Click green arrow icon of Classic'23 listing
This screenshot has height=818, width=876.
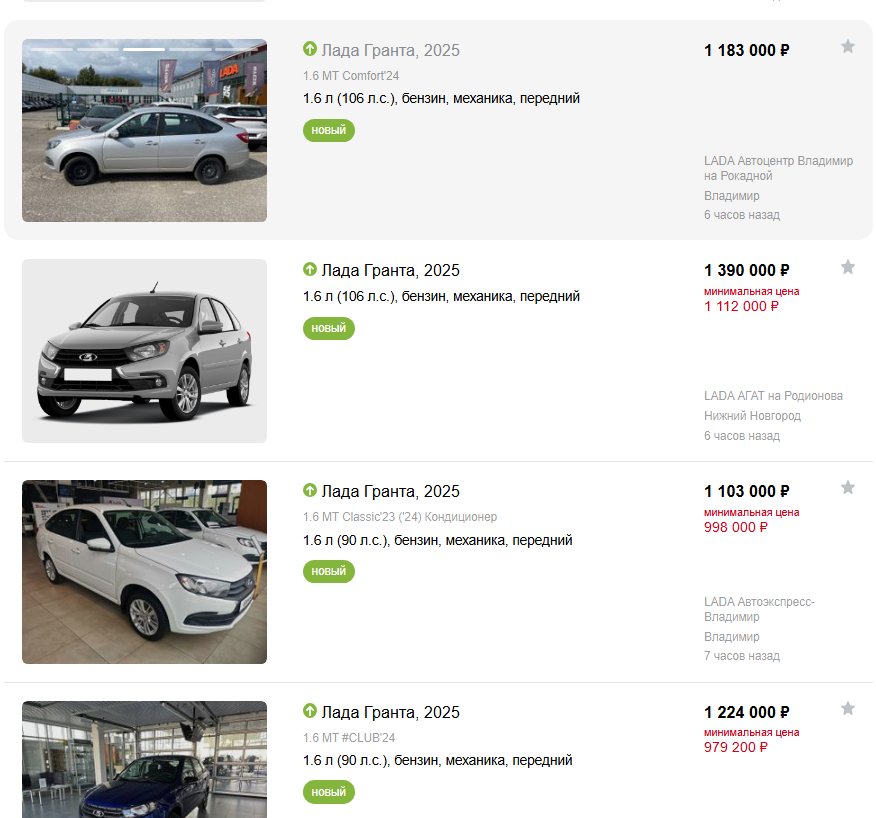pos(310,490)
